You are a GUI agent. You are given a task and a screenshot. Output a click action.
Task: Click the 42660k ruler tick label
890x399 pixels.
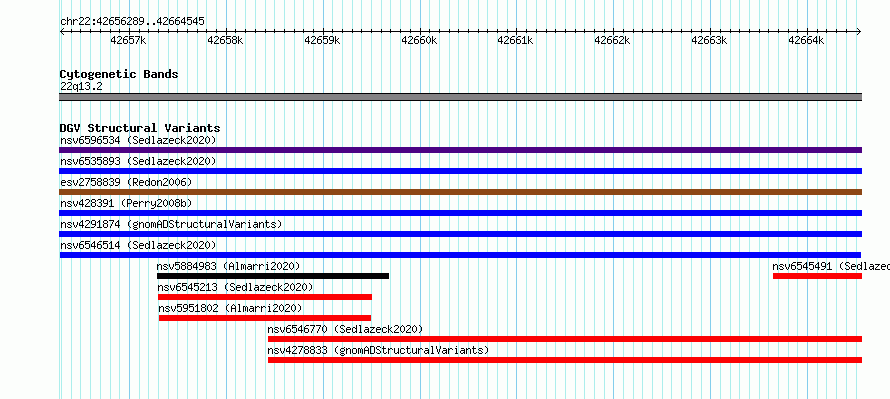(x=419, y=41)
